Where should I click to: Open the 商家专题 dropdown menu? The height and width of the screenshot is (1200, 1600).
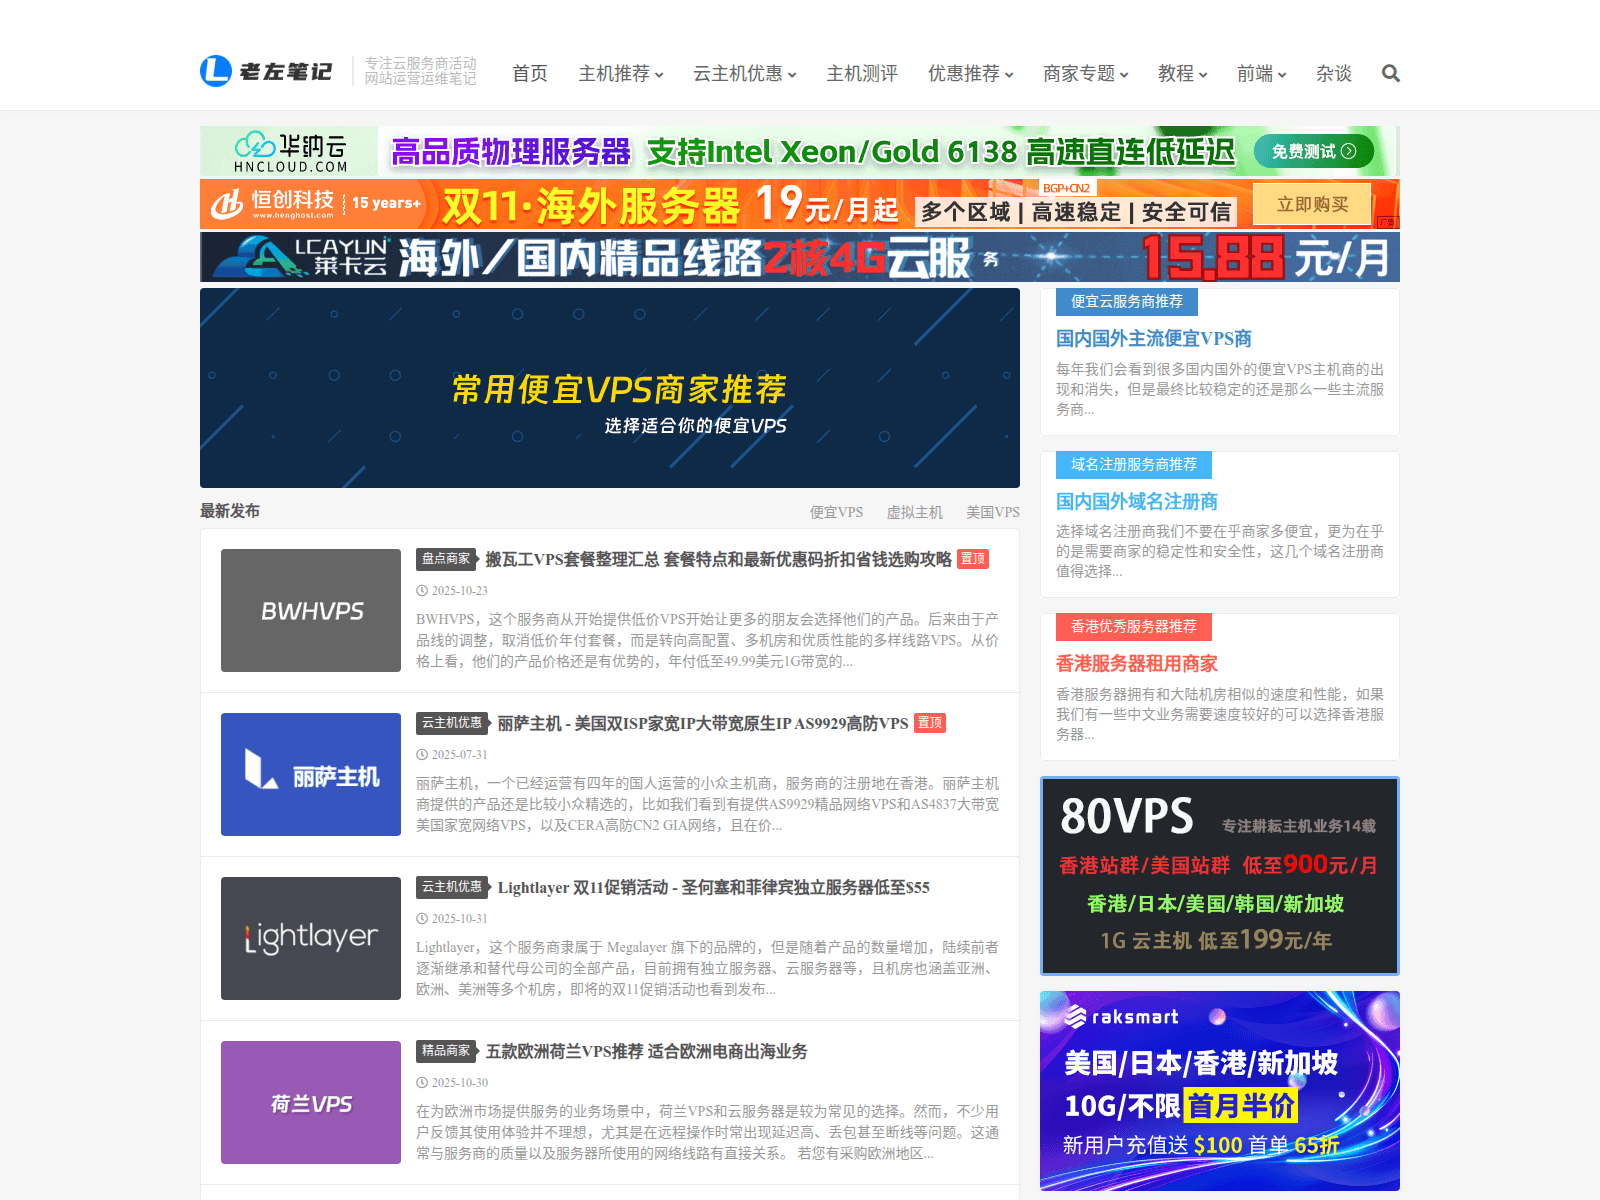tap(1085, 73)
